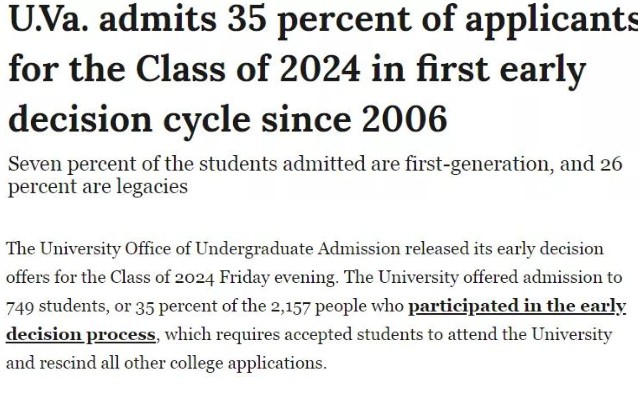This screenshot has width=642, height=396.
Task: Click '35 percent' in the headline
Action: click(x=319, y=19)
